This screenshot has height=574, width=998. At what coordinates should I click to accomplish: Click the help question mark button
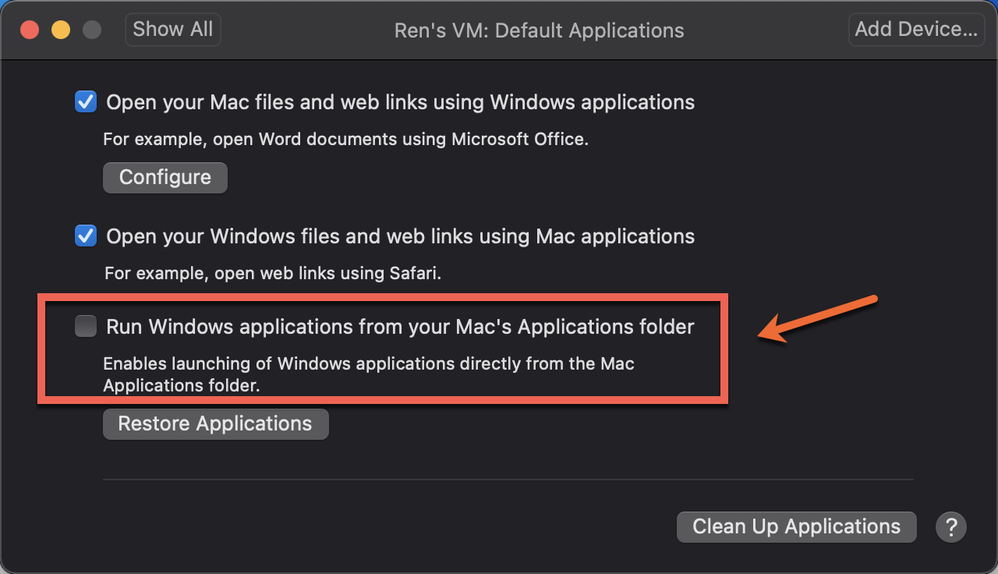tap(950, 527)
